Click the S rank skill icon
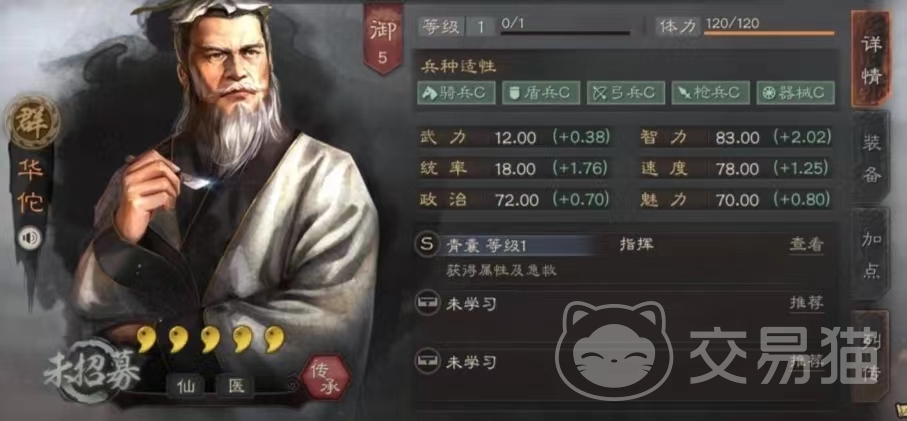 [426, 245]
